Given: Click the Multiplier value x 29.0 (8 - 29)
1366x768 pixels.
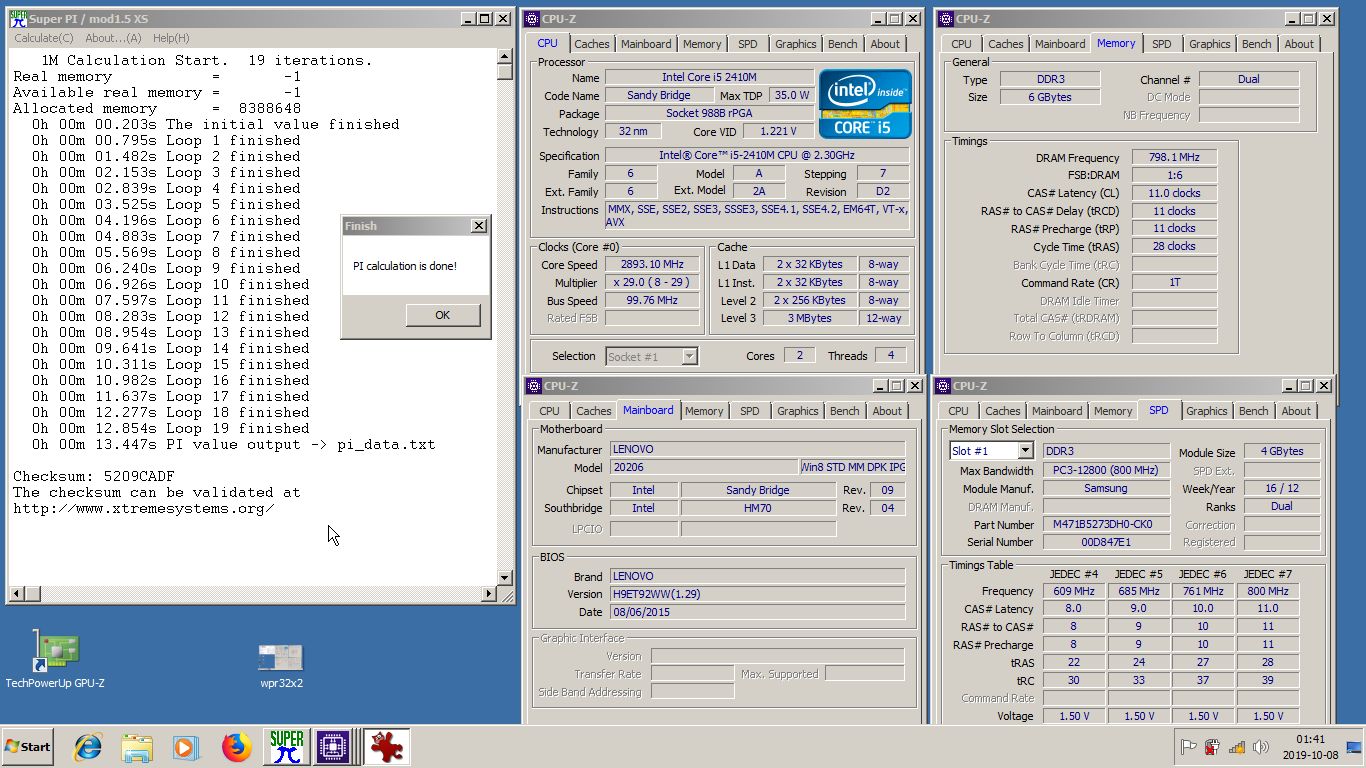Looking at the screenshot, I should tap(652, 283).
